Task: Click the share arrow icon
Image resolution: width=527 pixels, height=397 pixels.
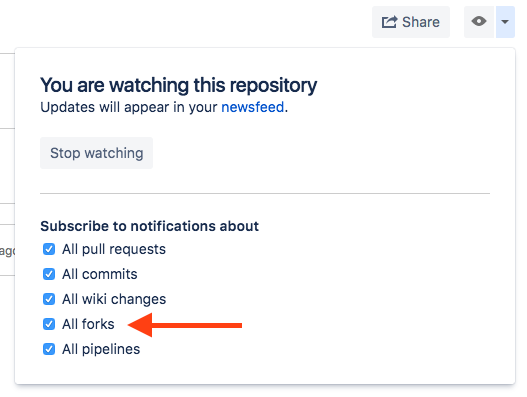Action: [x=390, y=22]
